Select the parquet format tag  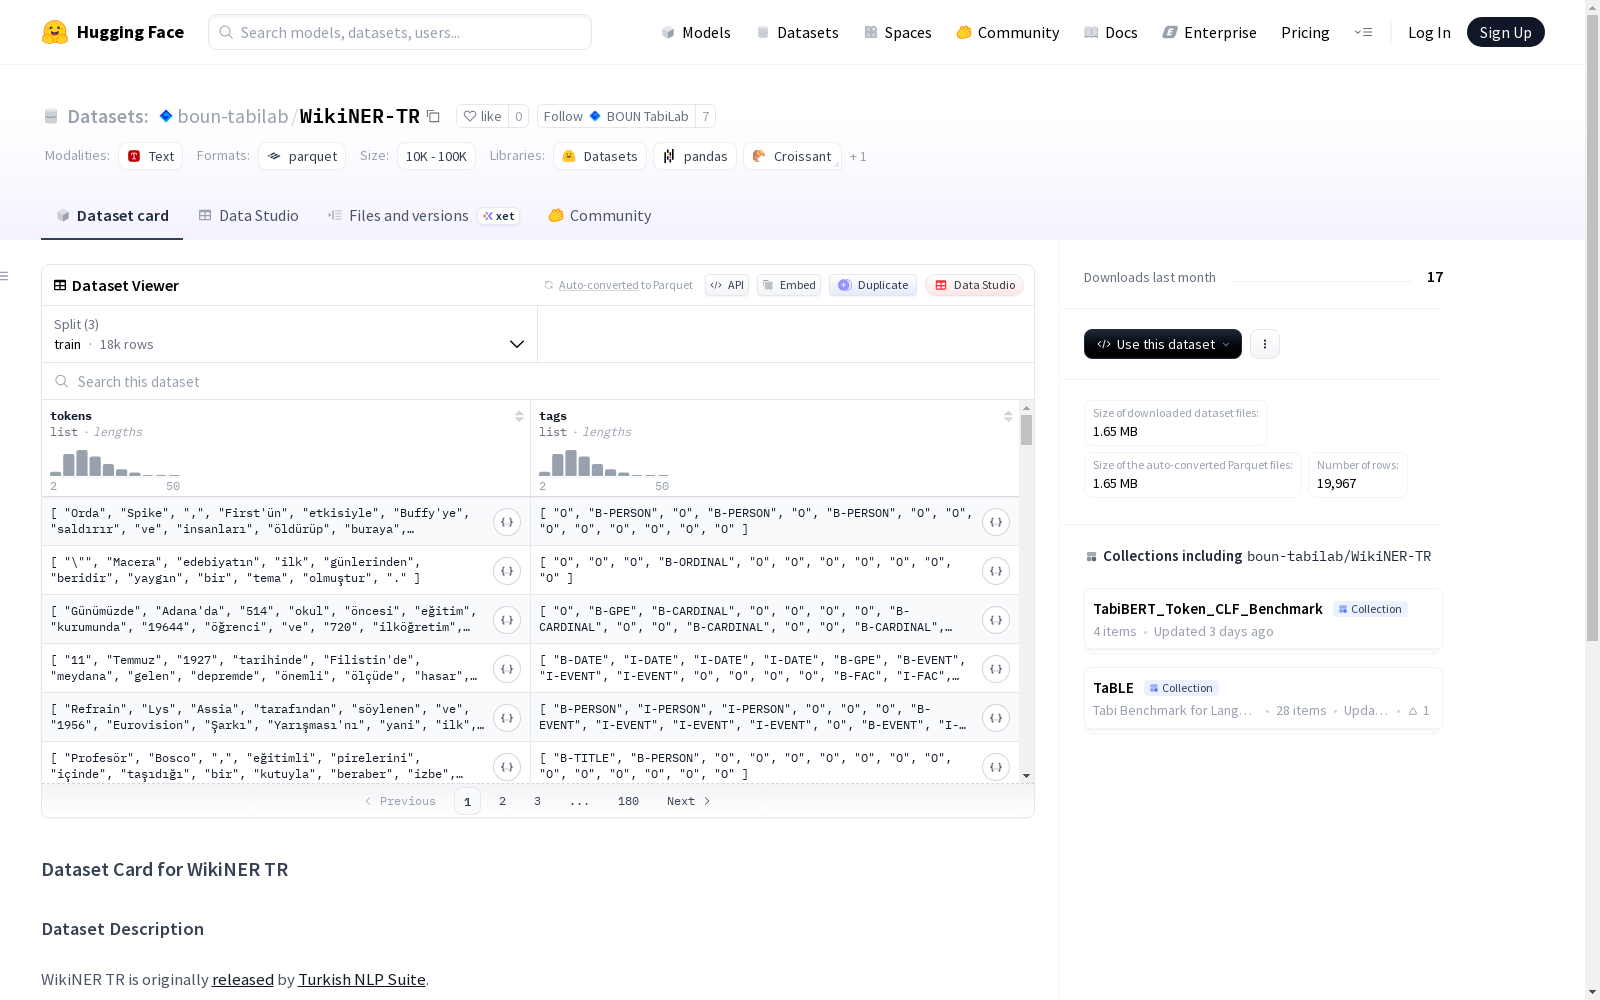pos(302,156)
